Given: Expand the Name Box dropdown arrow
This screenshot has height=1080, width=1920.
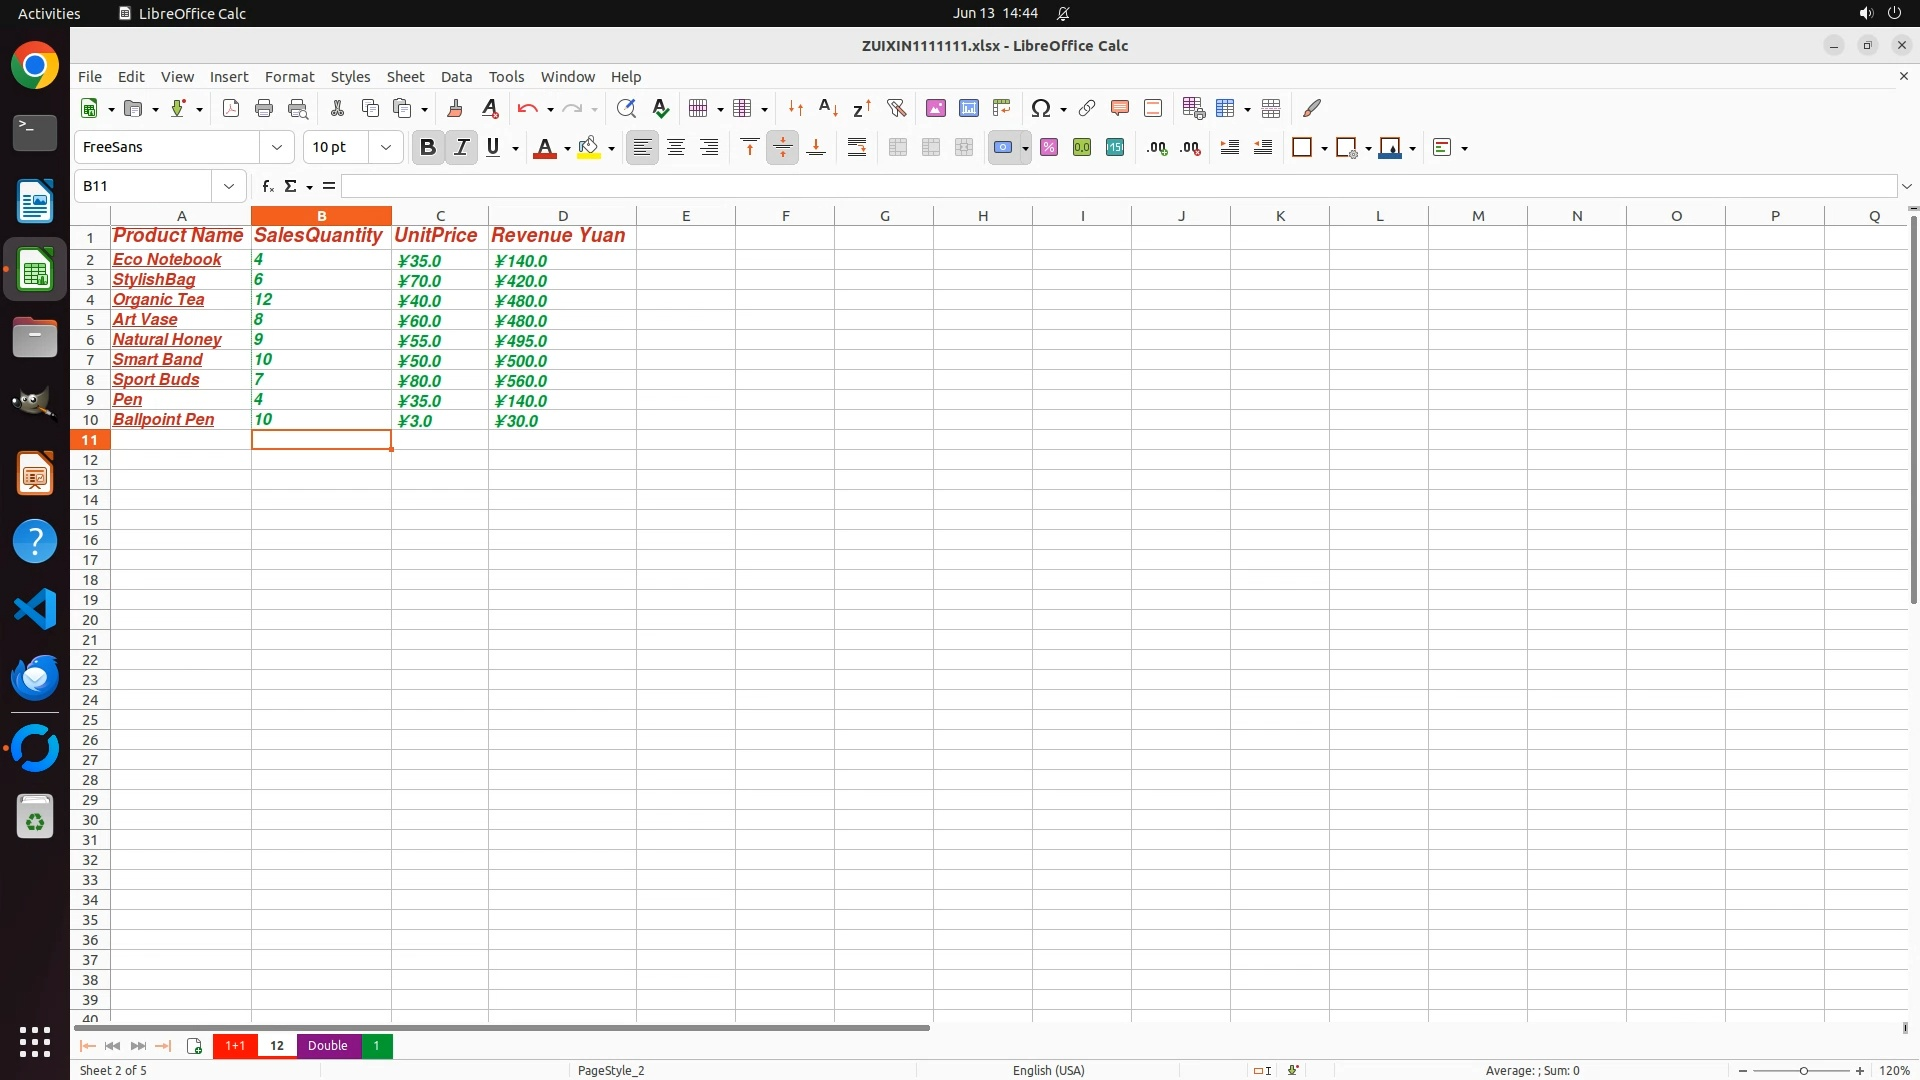Looking at the screenshot, I should 229,186.
